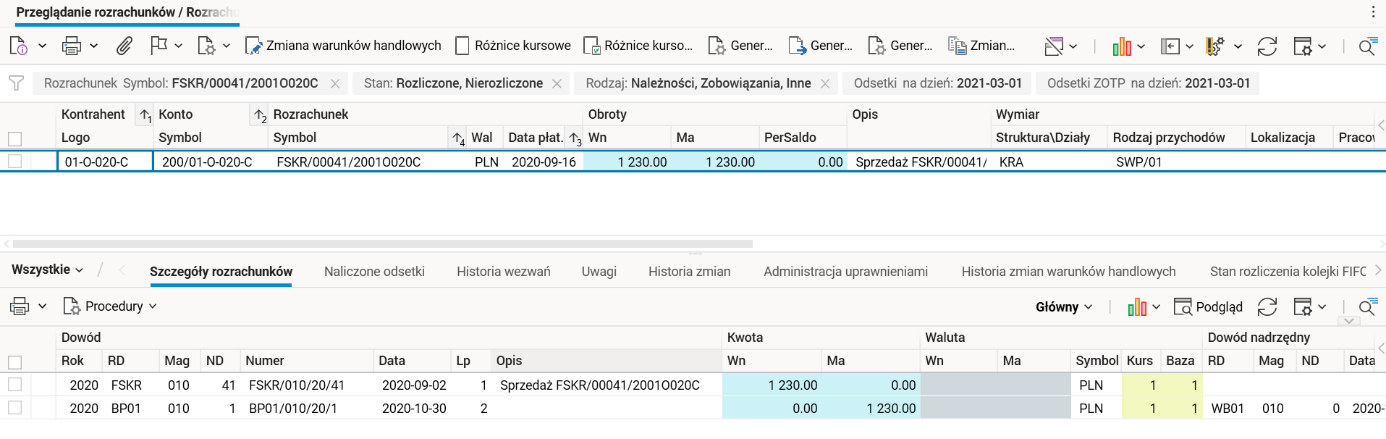The width and height of the screenshot is (1386, 439).
Task: Refresh the upper rozrachunki list
Action: pyautogui.click(x=1268, y=46)
